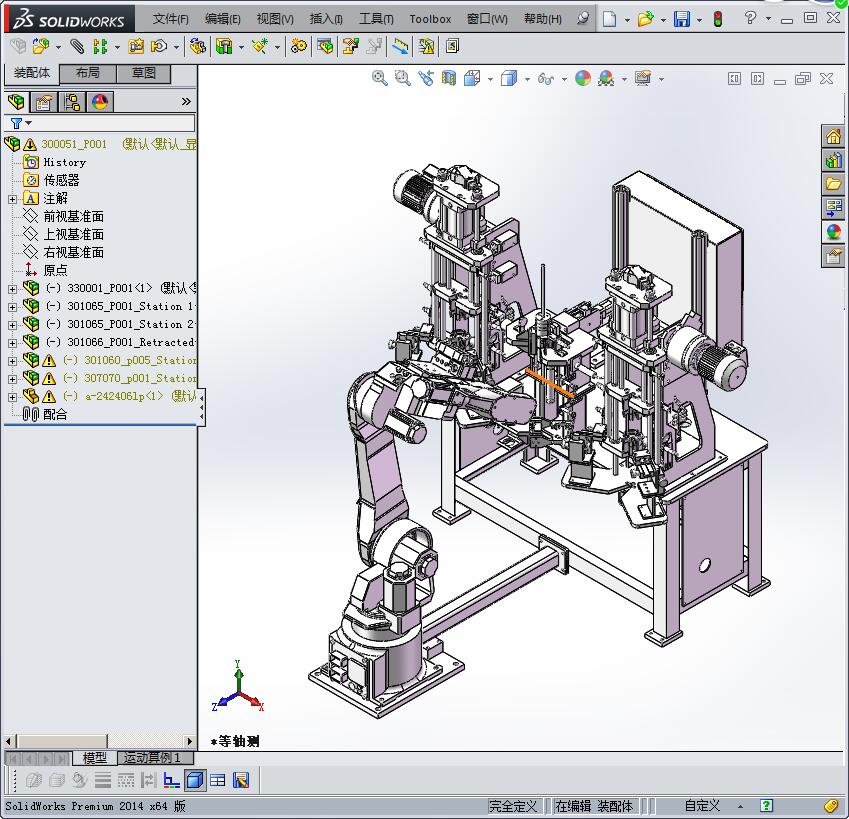Click the Apply Scene icon
The width and height of the screenshot is (849, 819).
click(x=606, y=78)
